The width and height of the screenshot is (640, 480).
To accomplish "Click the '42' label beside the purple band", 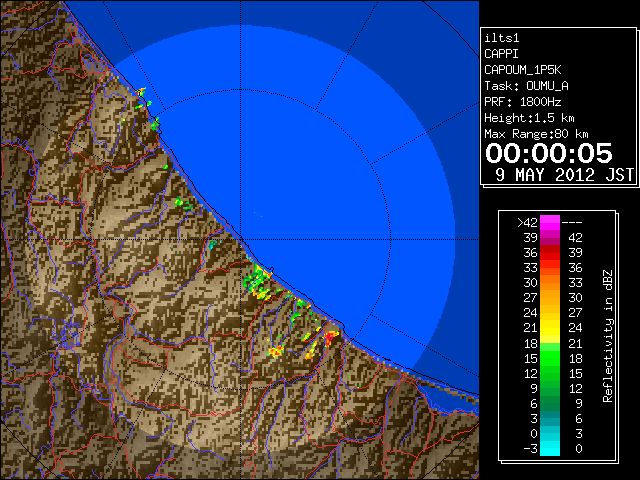I will click(x=575, y=238).
